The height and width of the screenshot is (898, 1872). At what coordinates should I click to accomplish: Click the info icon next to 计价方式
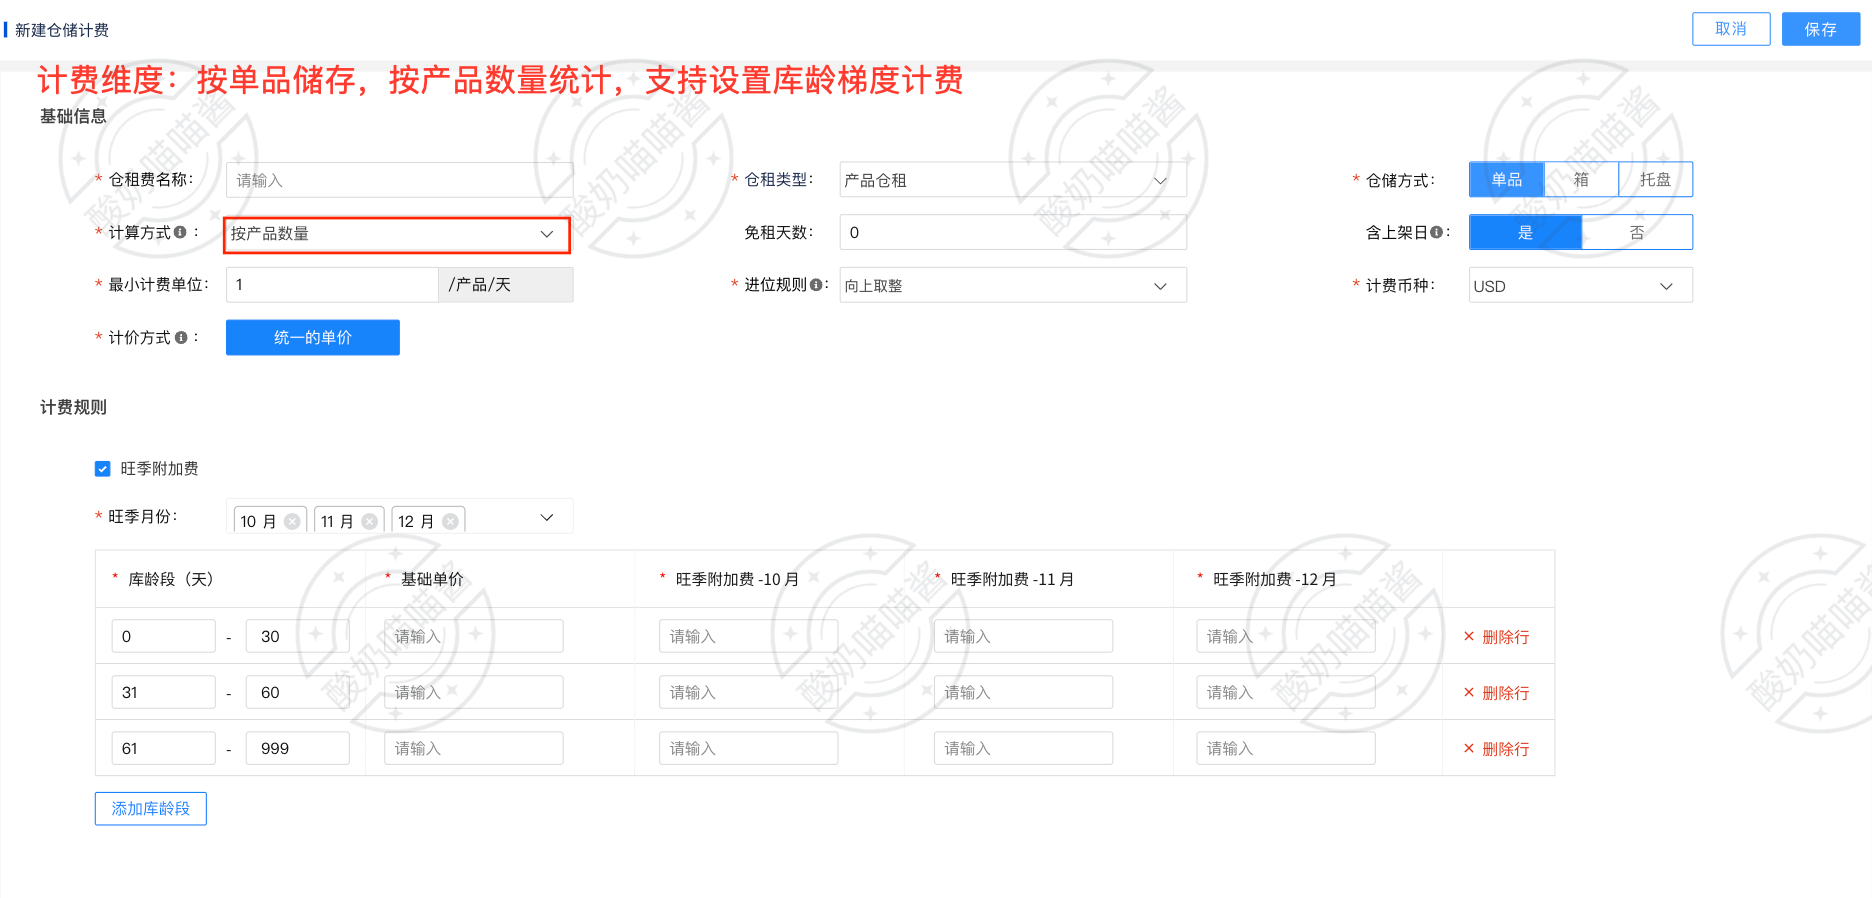pyautogui.click(x=181, y=337)
